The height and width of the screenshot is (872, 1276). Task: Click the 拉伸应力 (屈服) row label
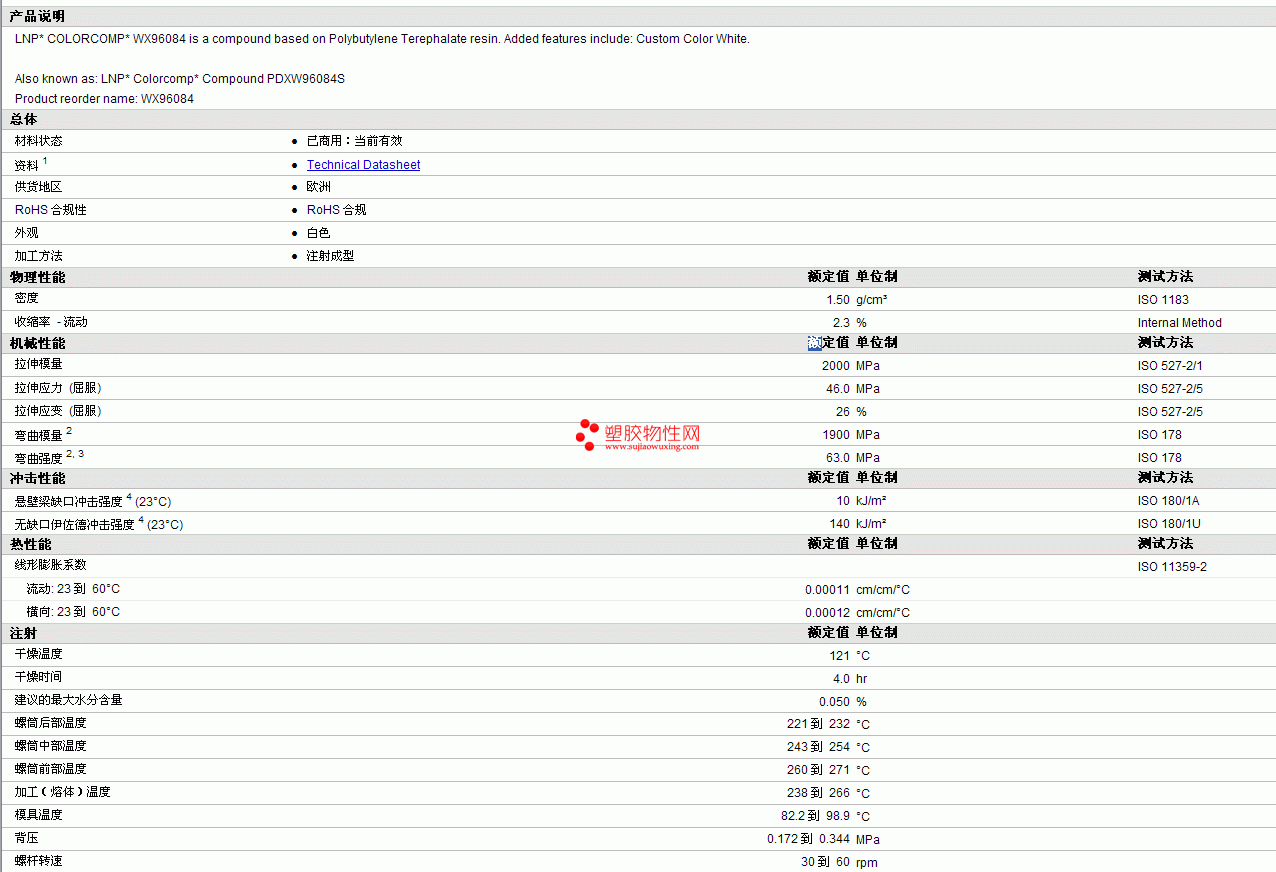58,388
